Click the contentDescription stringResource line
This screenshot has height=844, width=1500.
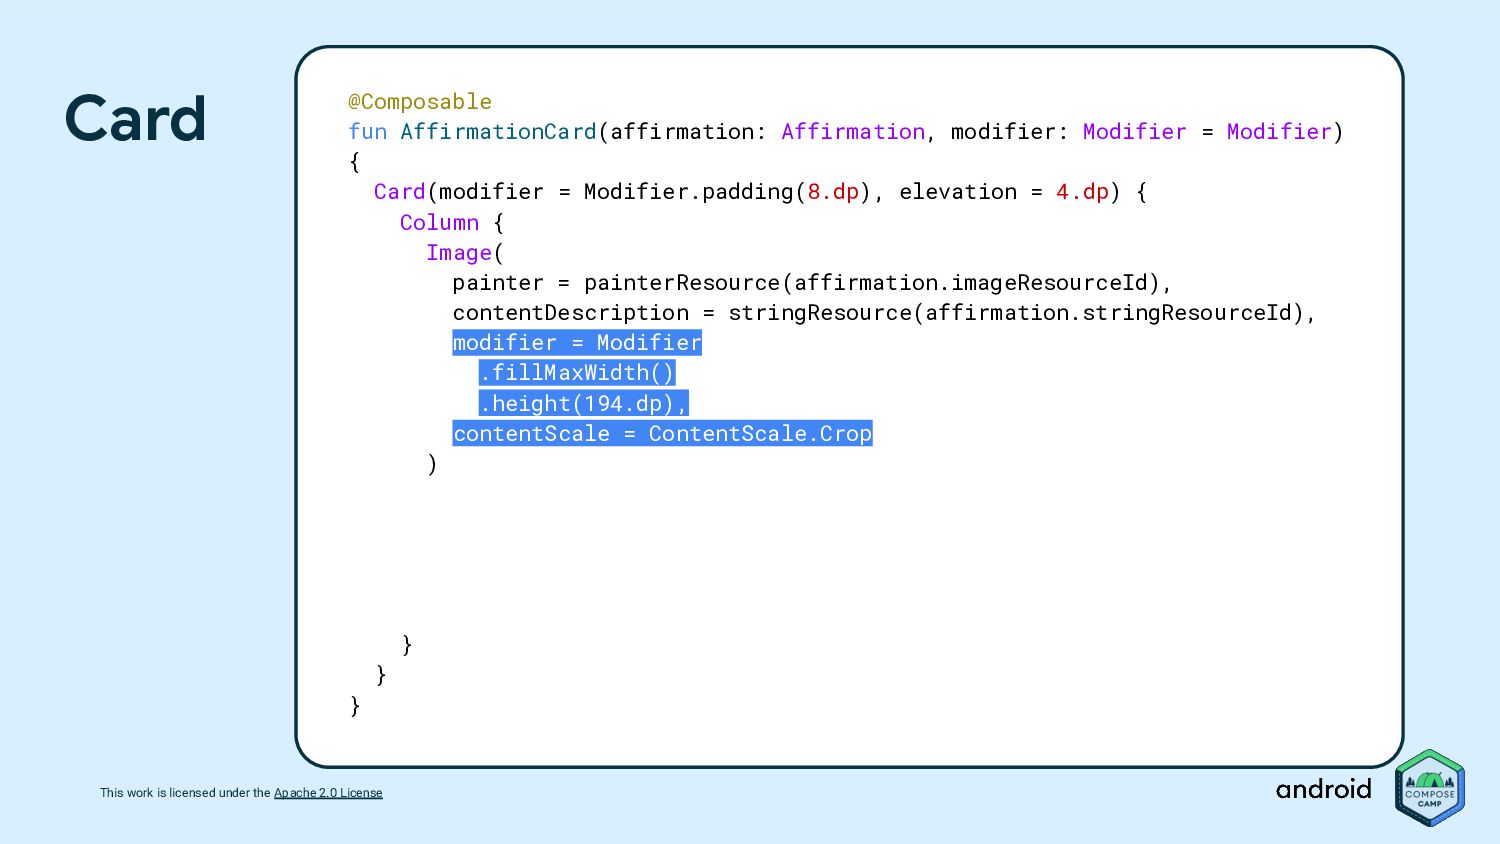tap(884, 313)
